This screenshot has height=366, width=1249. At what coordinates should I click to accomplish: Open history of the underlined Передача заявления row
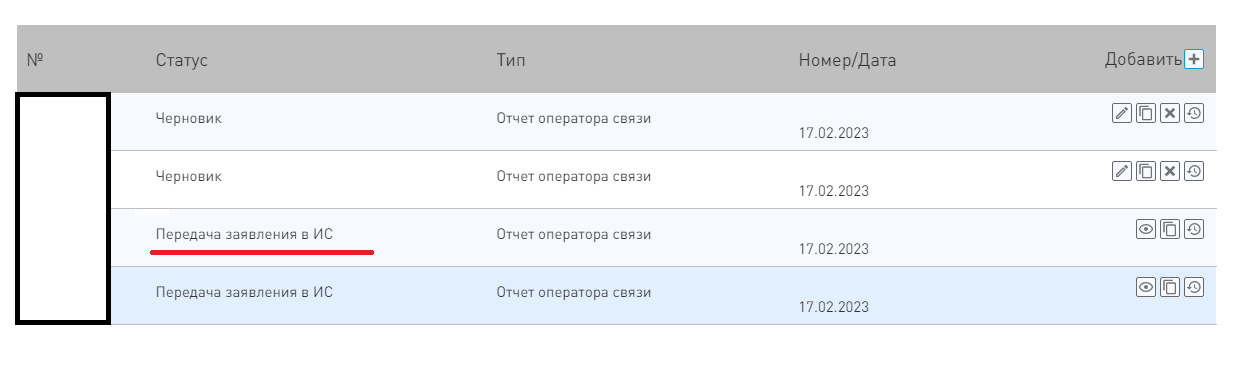tap(1194, 229)
